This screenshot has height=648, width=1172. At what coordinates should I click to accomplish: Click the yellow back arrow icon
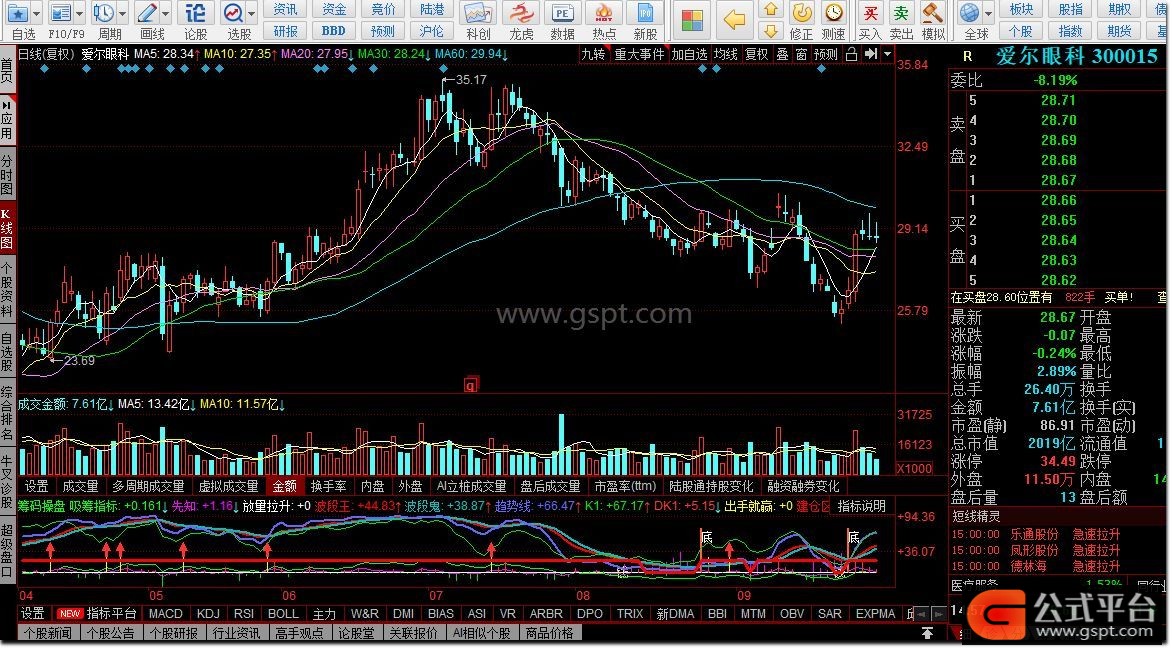tap(735, 20)
